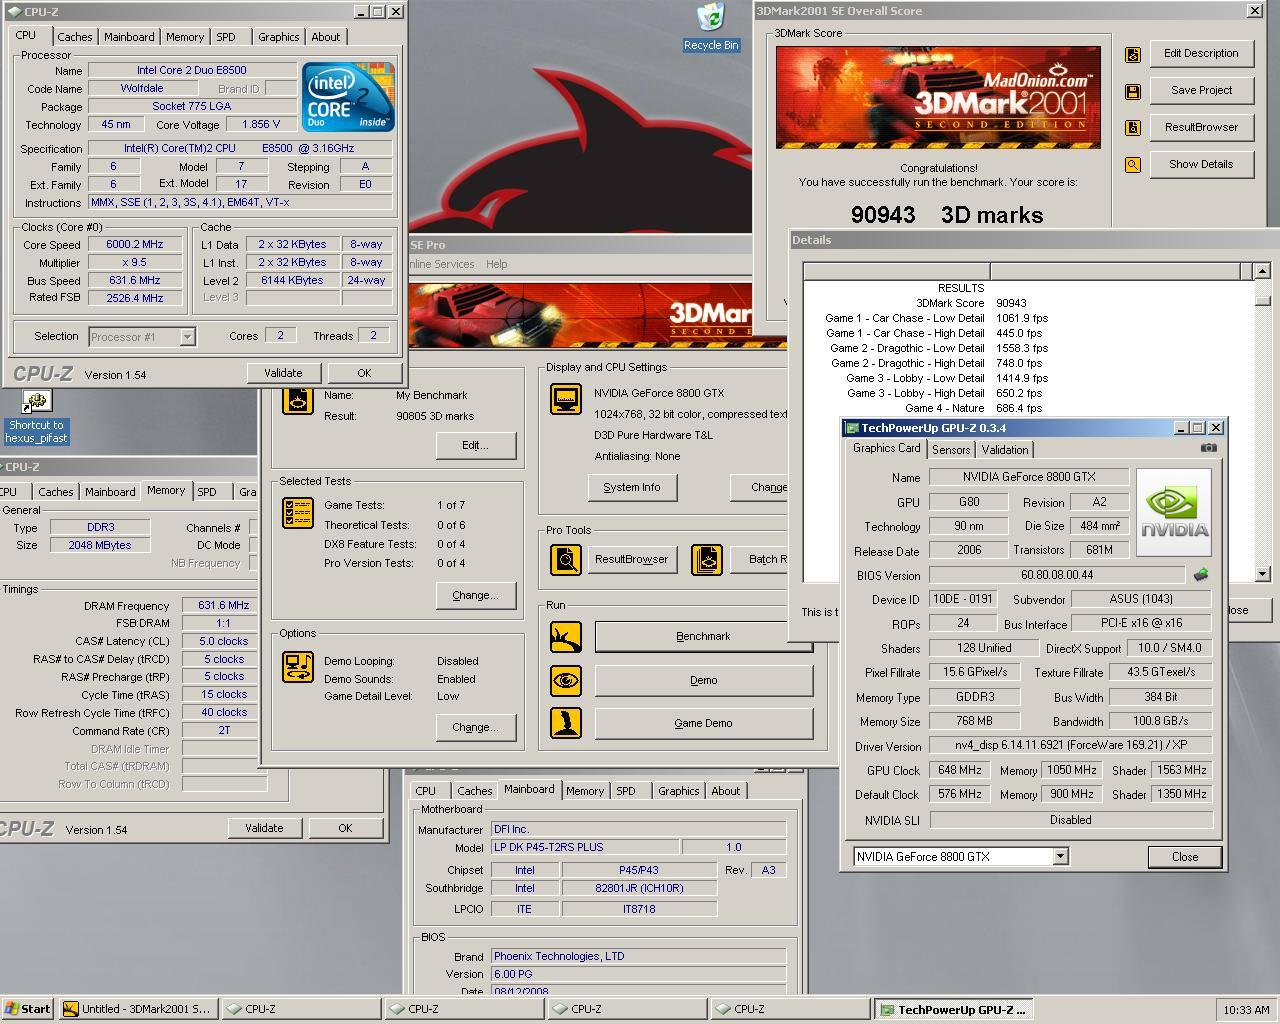Open the hexus_pifast shortcut icon
The width and height of the screenshot is (1280, 1024).
tap(37, 418)
